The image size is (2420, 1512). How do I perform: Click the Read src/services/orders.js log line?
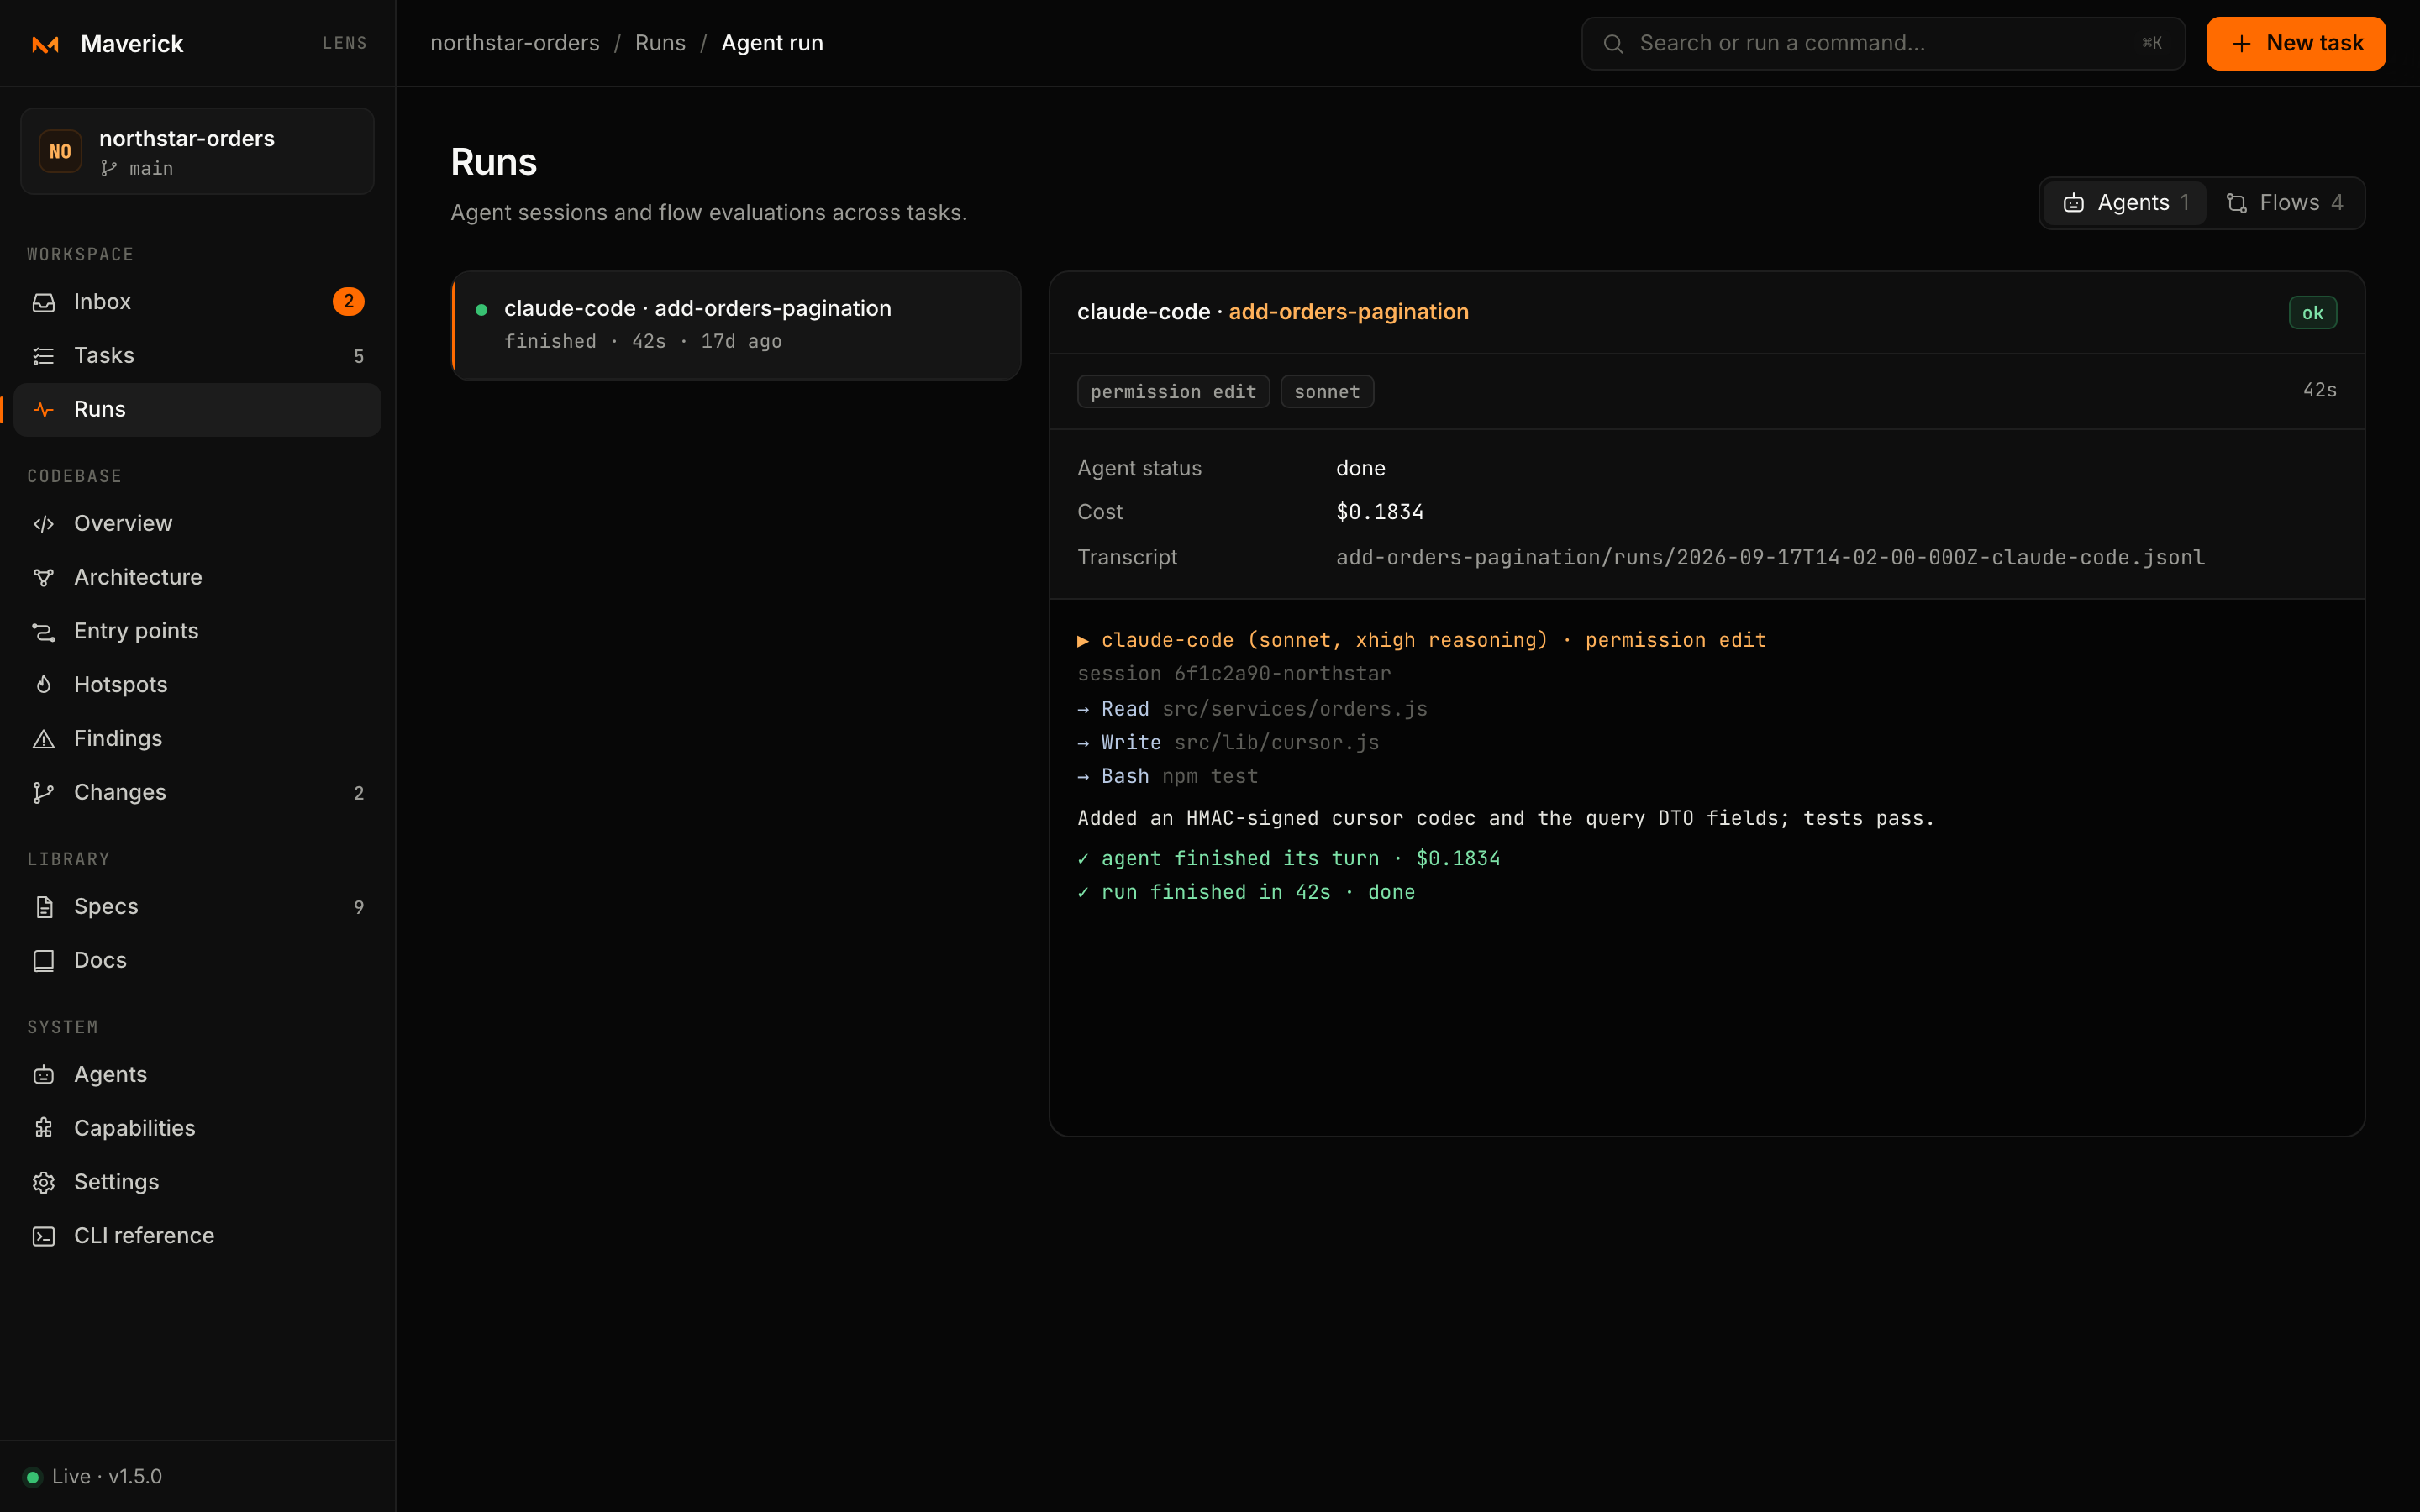[1253, 709]
